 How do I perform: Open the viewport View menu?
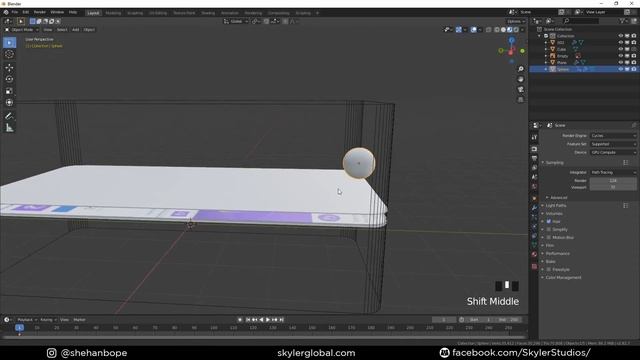(x=48, y=30)
